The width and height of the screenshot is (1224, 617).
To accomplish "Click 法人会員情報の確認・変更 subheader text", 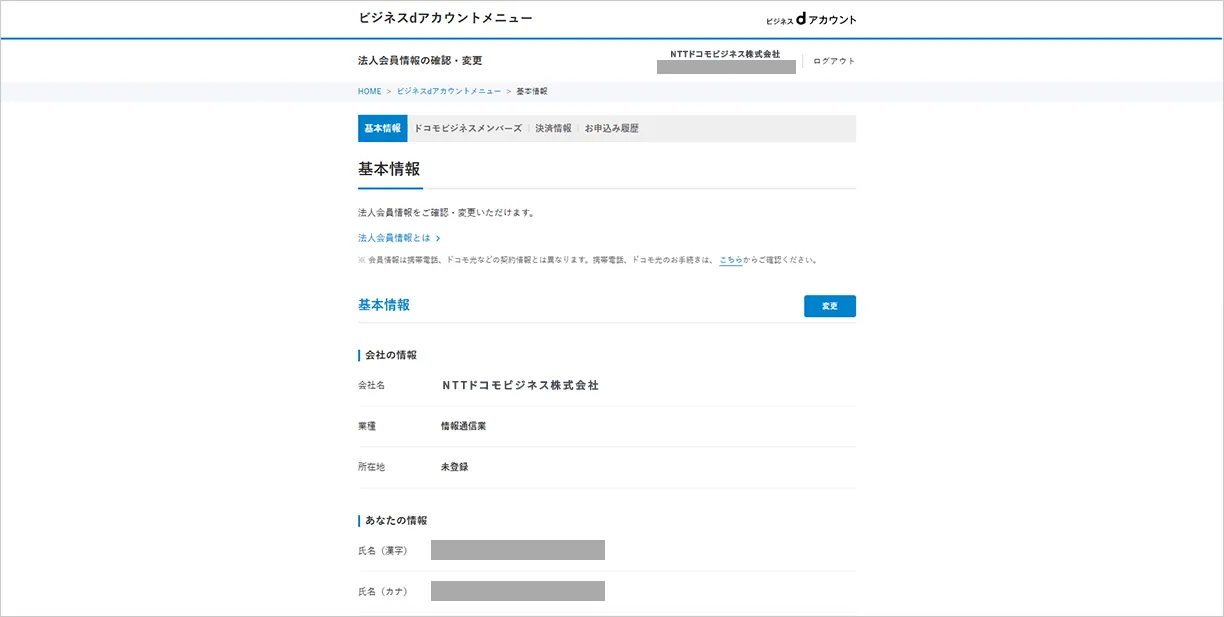I will click(x=420, y=61).
